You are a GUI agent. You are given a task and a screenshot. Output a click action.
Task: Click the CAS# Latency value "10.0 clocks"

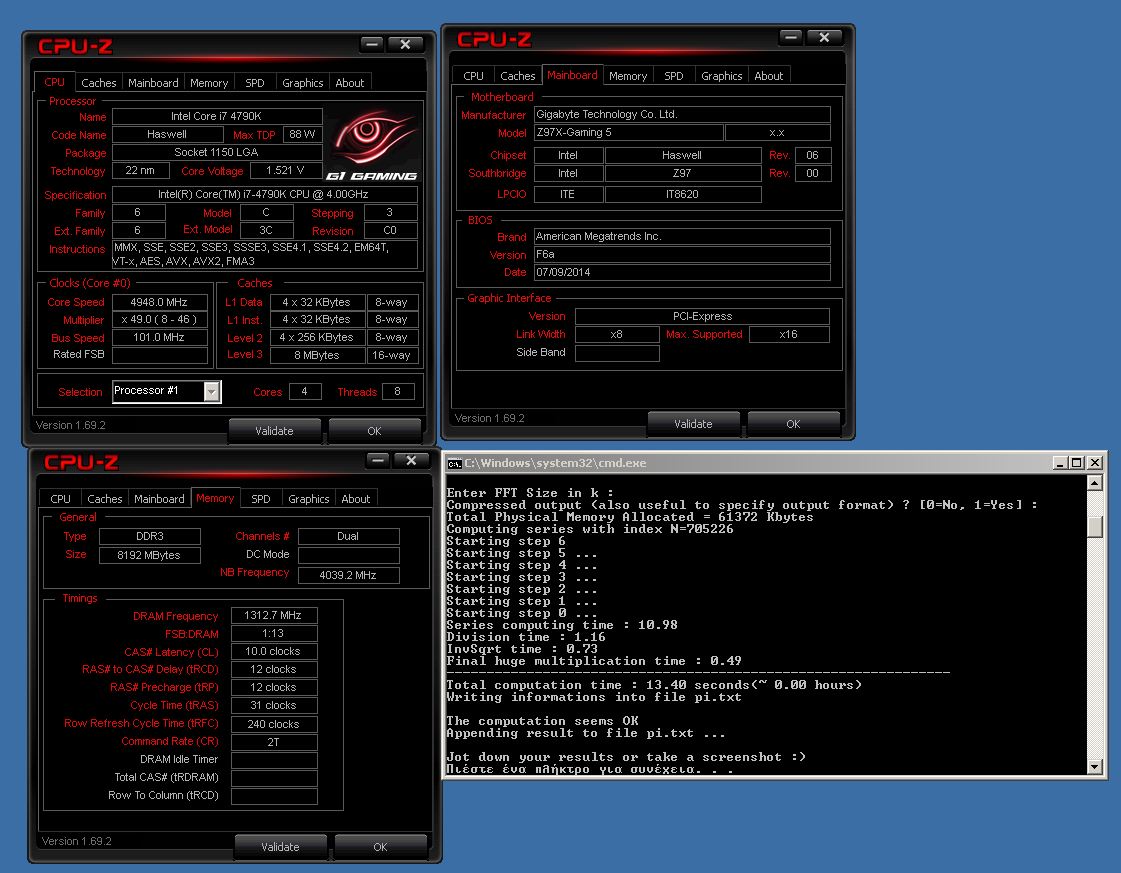tap(274, 651)
